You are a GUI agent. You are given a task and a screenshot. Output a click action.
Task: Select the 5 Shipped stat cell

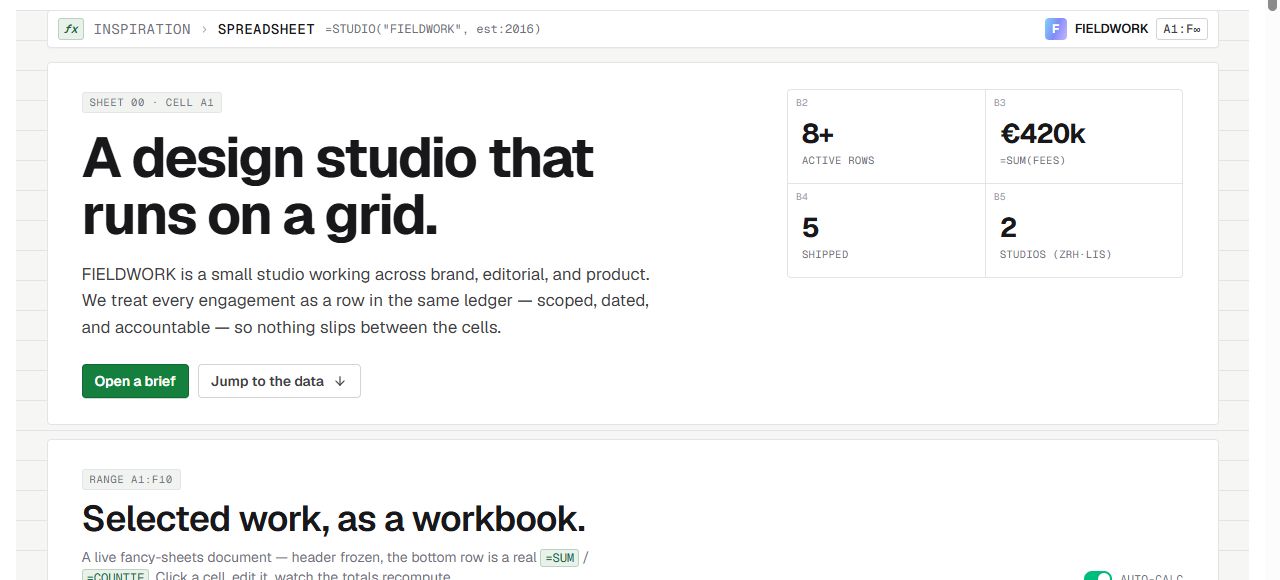click(x=886, y=231)
